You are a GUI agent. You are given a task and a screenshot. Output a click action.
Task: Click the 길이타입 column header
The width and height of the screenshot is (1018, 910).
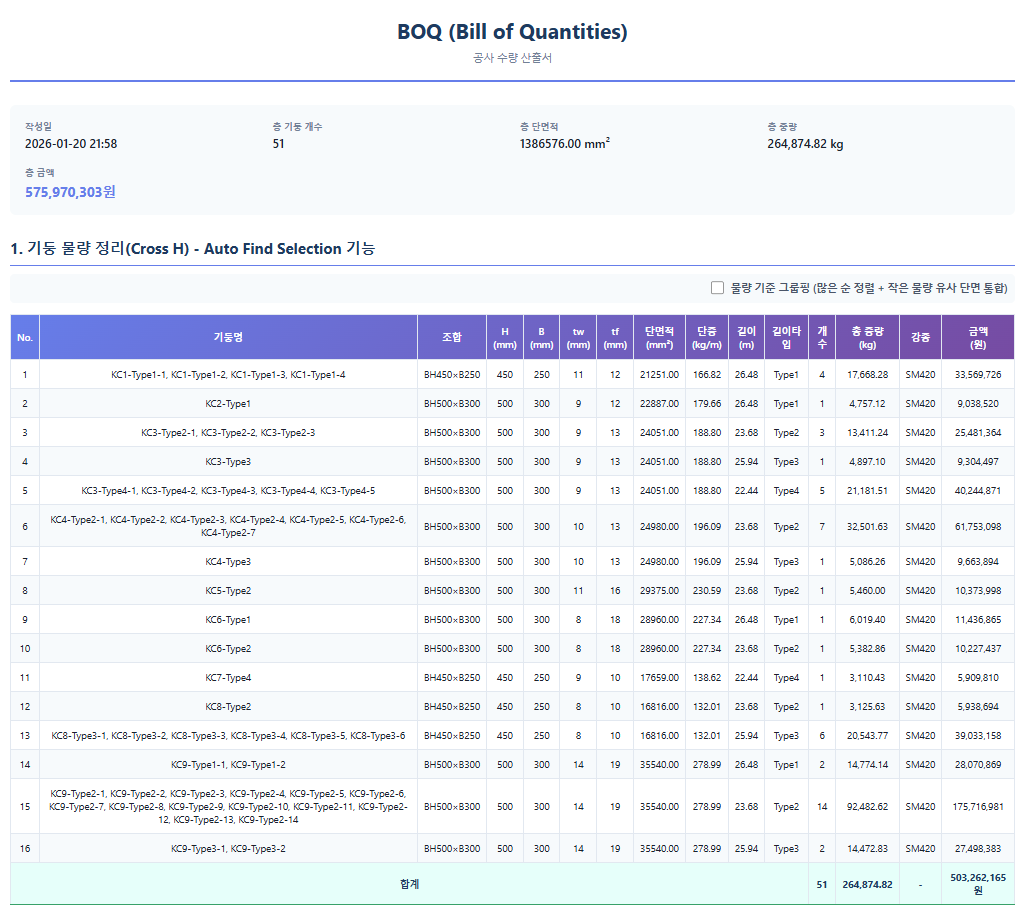coord(786,338)
